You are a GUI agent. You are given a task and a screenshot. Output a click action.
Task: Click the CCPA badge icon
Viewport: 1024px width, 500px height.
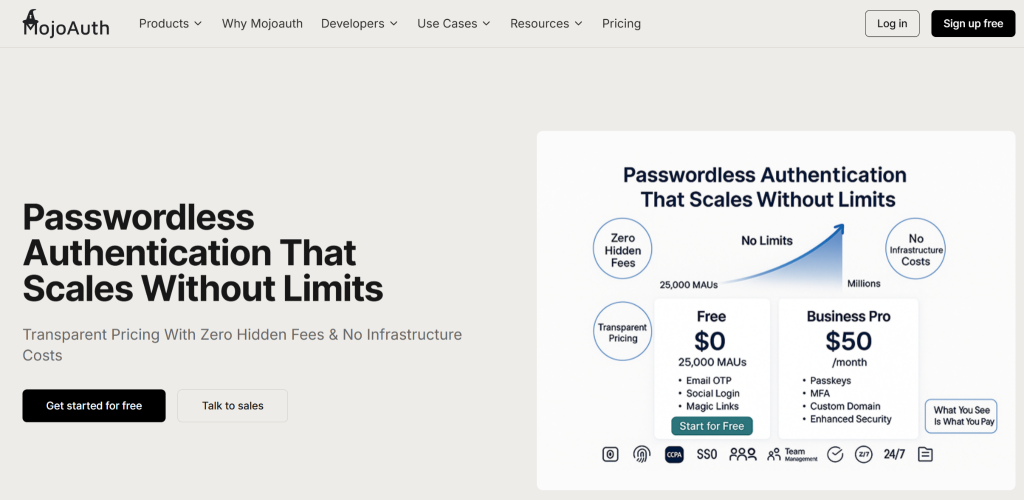click(x=674, y=454)
